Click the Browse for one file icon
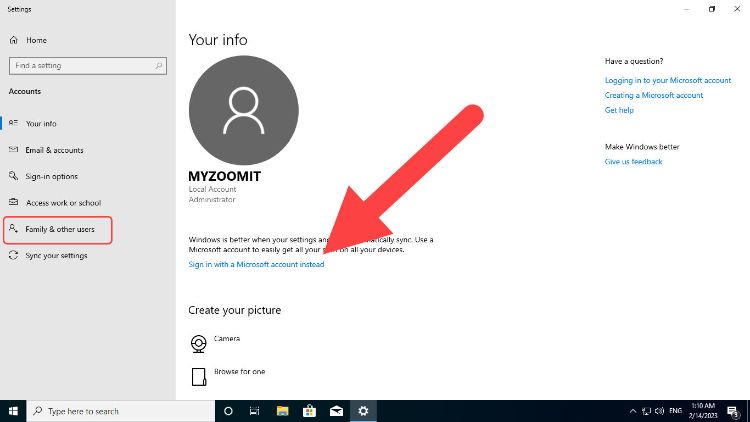This screenshot has height=422, width=750. pyautogui.click(x=199, y=376)
